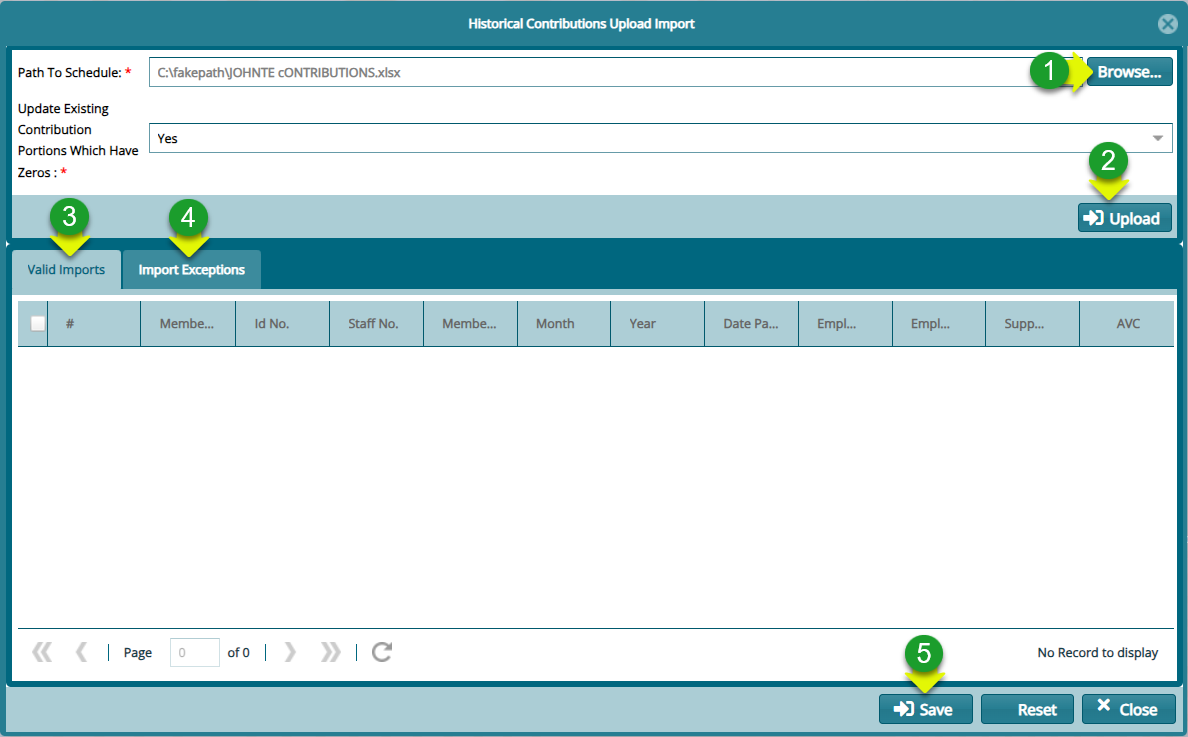Sort by clicking the Month column header

click(x=556, y=323)
